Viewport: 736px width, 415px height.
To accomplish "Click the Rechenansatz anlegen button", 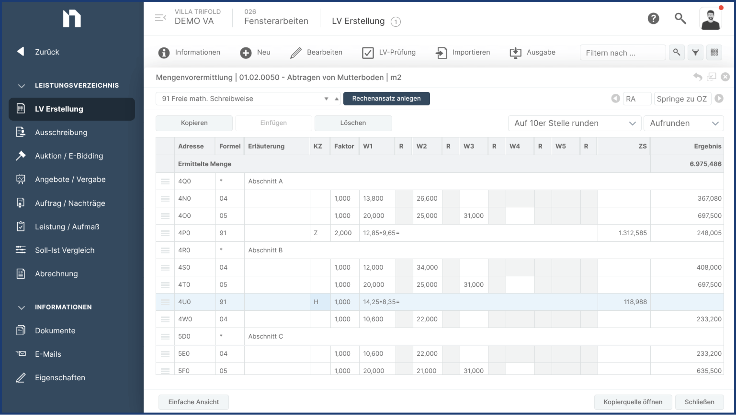I will point(386,99).
